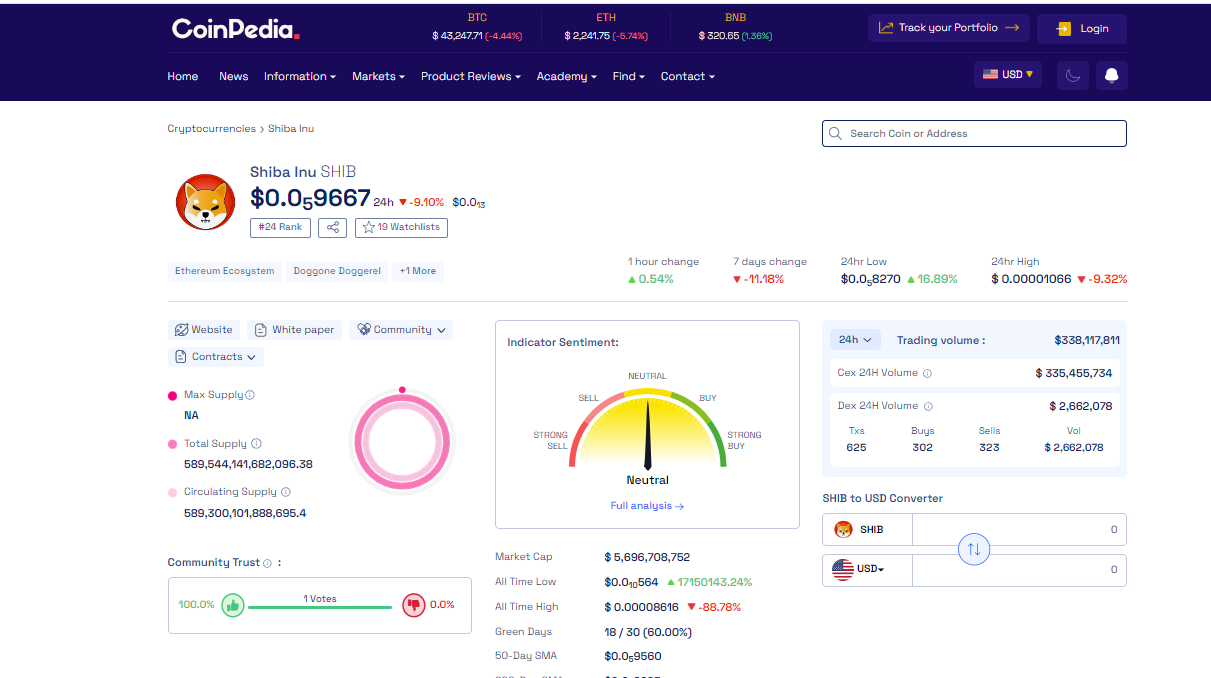
Task: Click the Doggone Doggerel tag
Action: [337, 271]
